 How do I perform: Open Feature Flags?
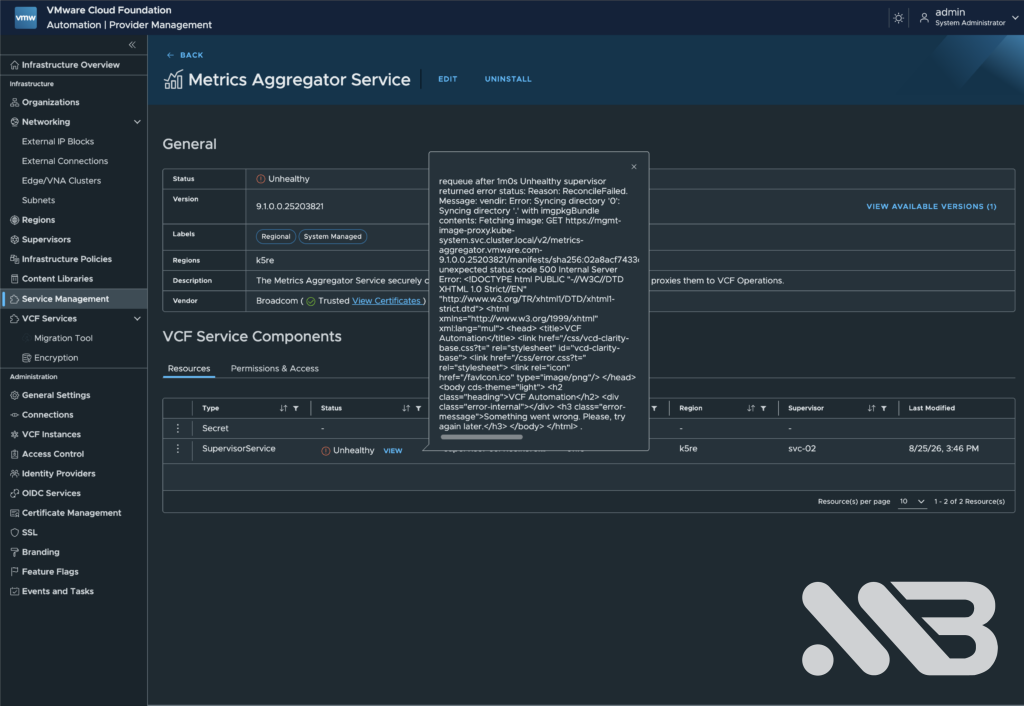click(x=50, y=571)
